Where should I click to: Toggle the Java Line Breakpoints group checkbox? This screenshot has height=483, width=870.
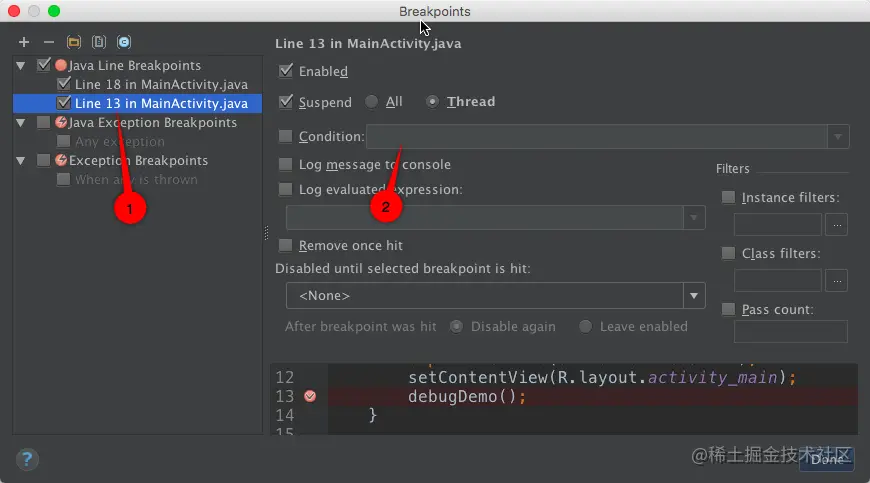pos(43,65)
